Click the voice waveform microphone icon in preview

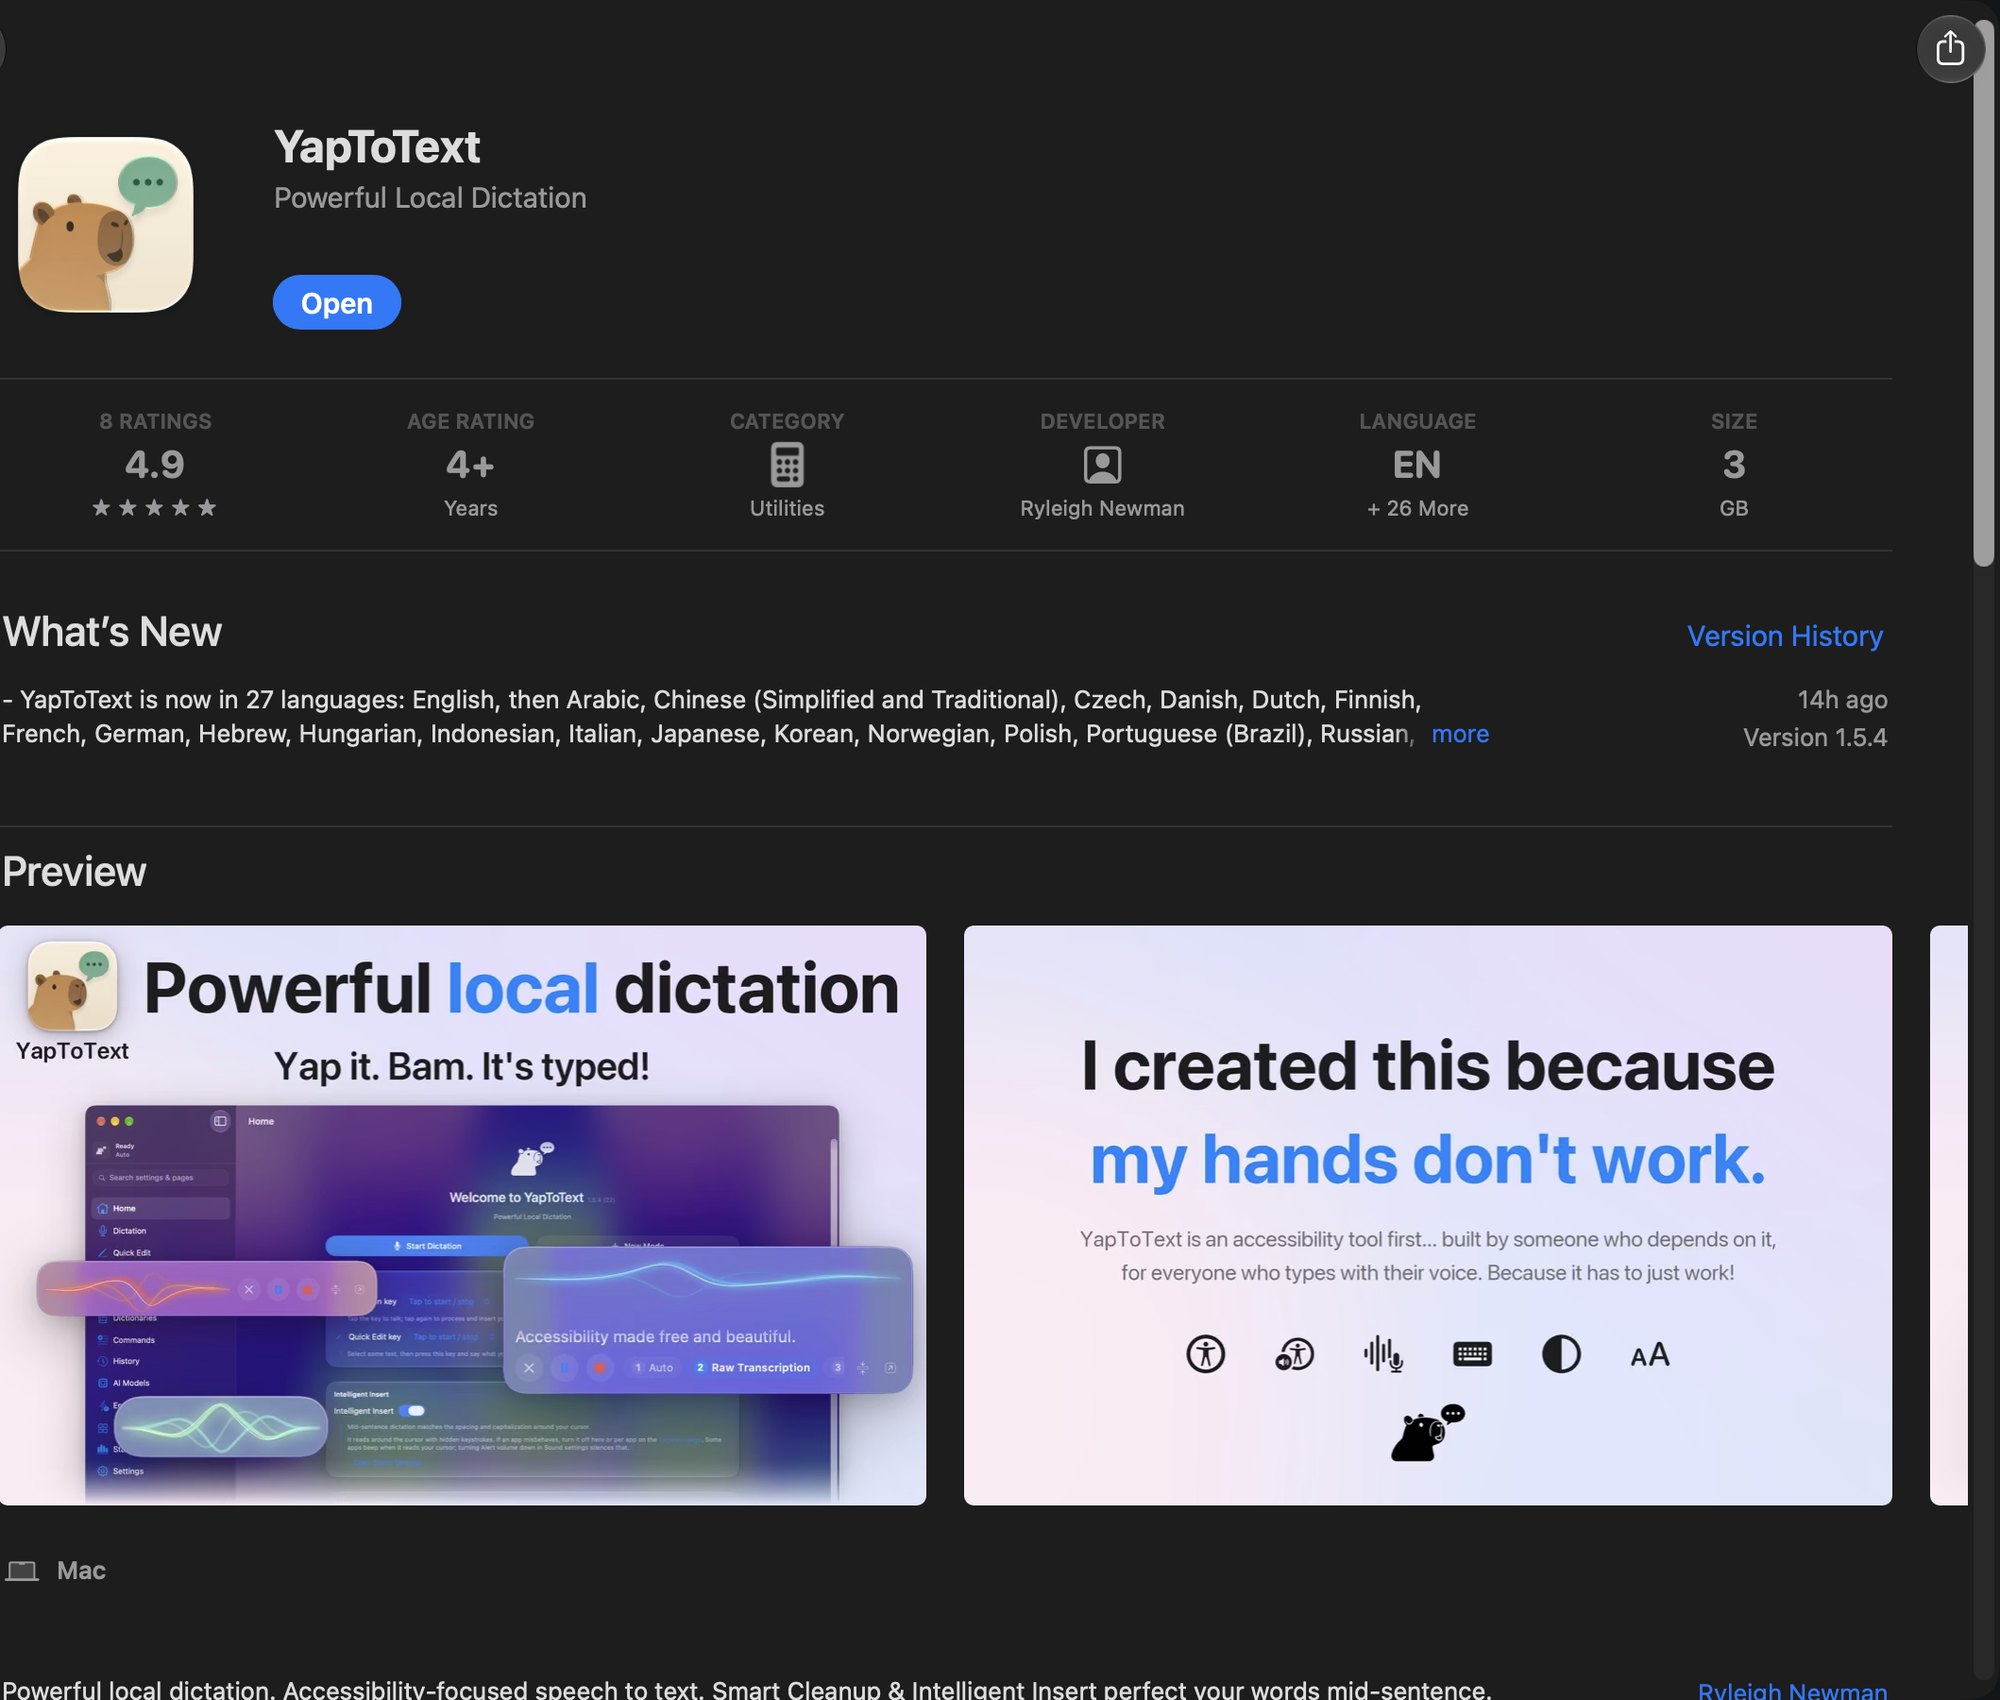[1383, 1354]
